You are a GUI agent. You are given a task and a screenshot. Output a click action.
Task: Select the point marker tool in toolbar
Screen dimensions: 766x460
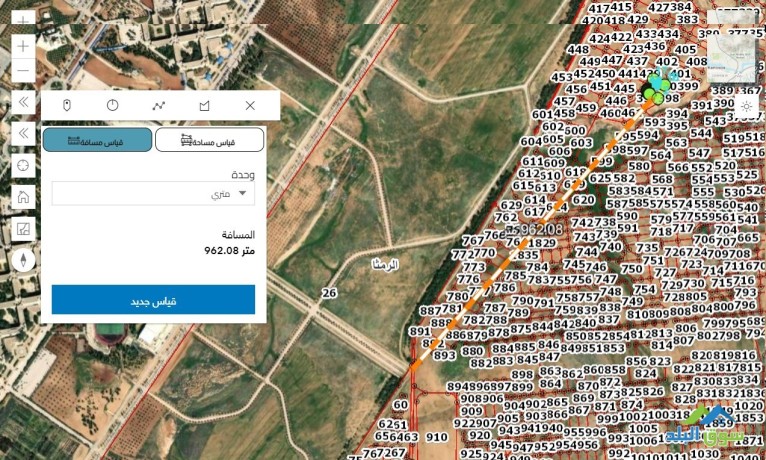67,105
